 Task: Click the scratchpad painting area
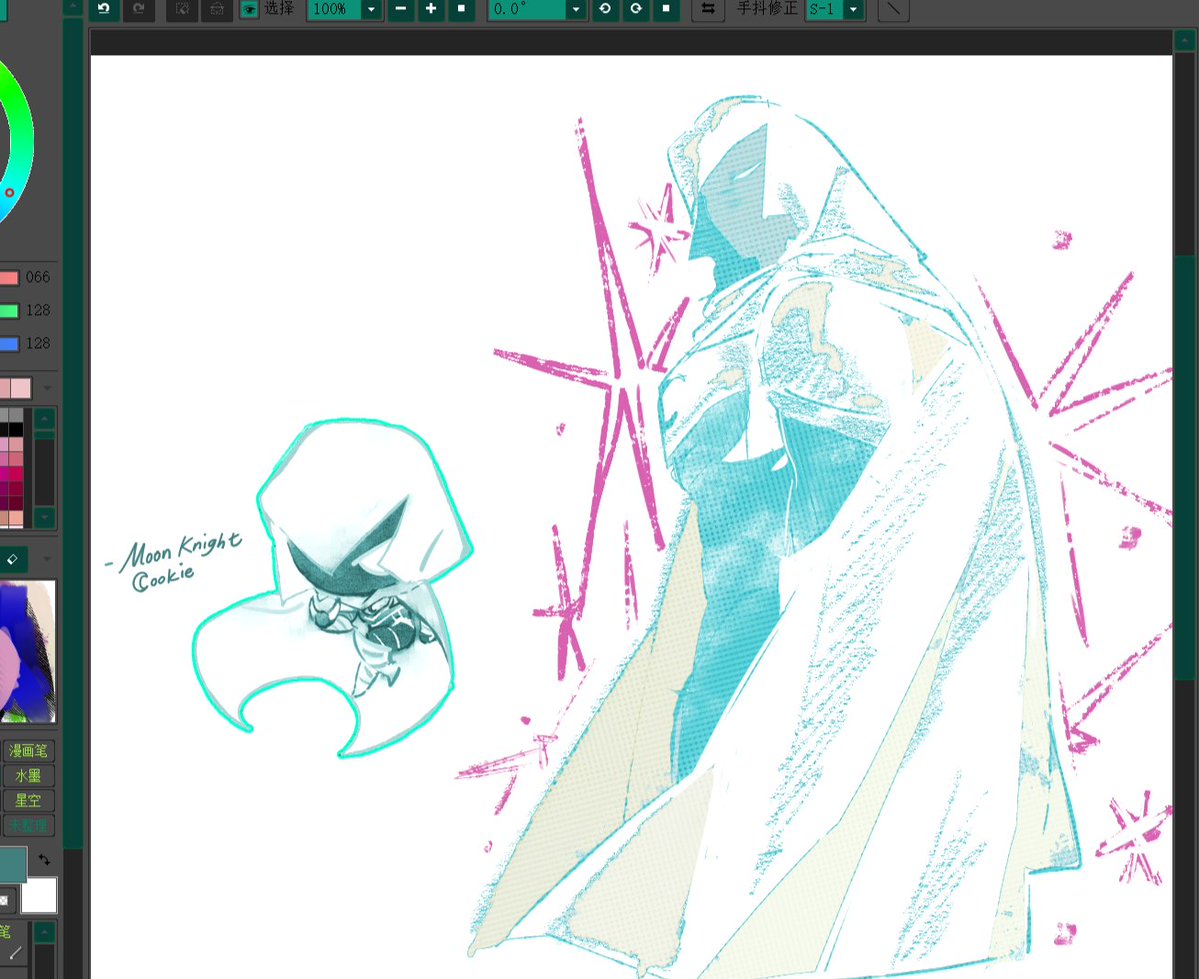coord(28,652)
